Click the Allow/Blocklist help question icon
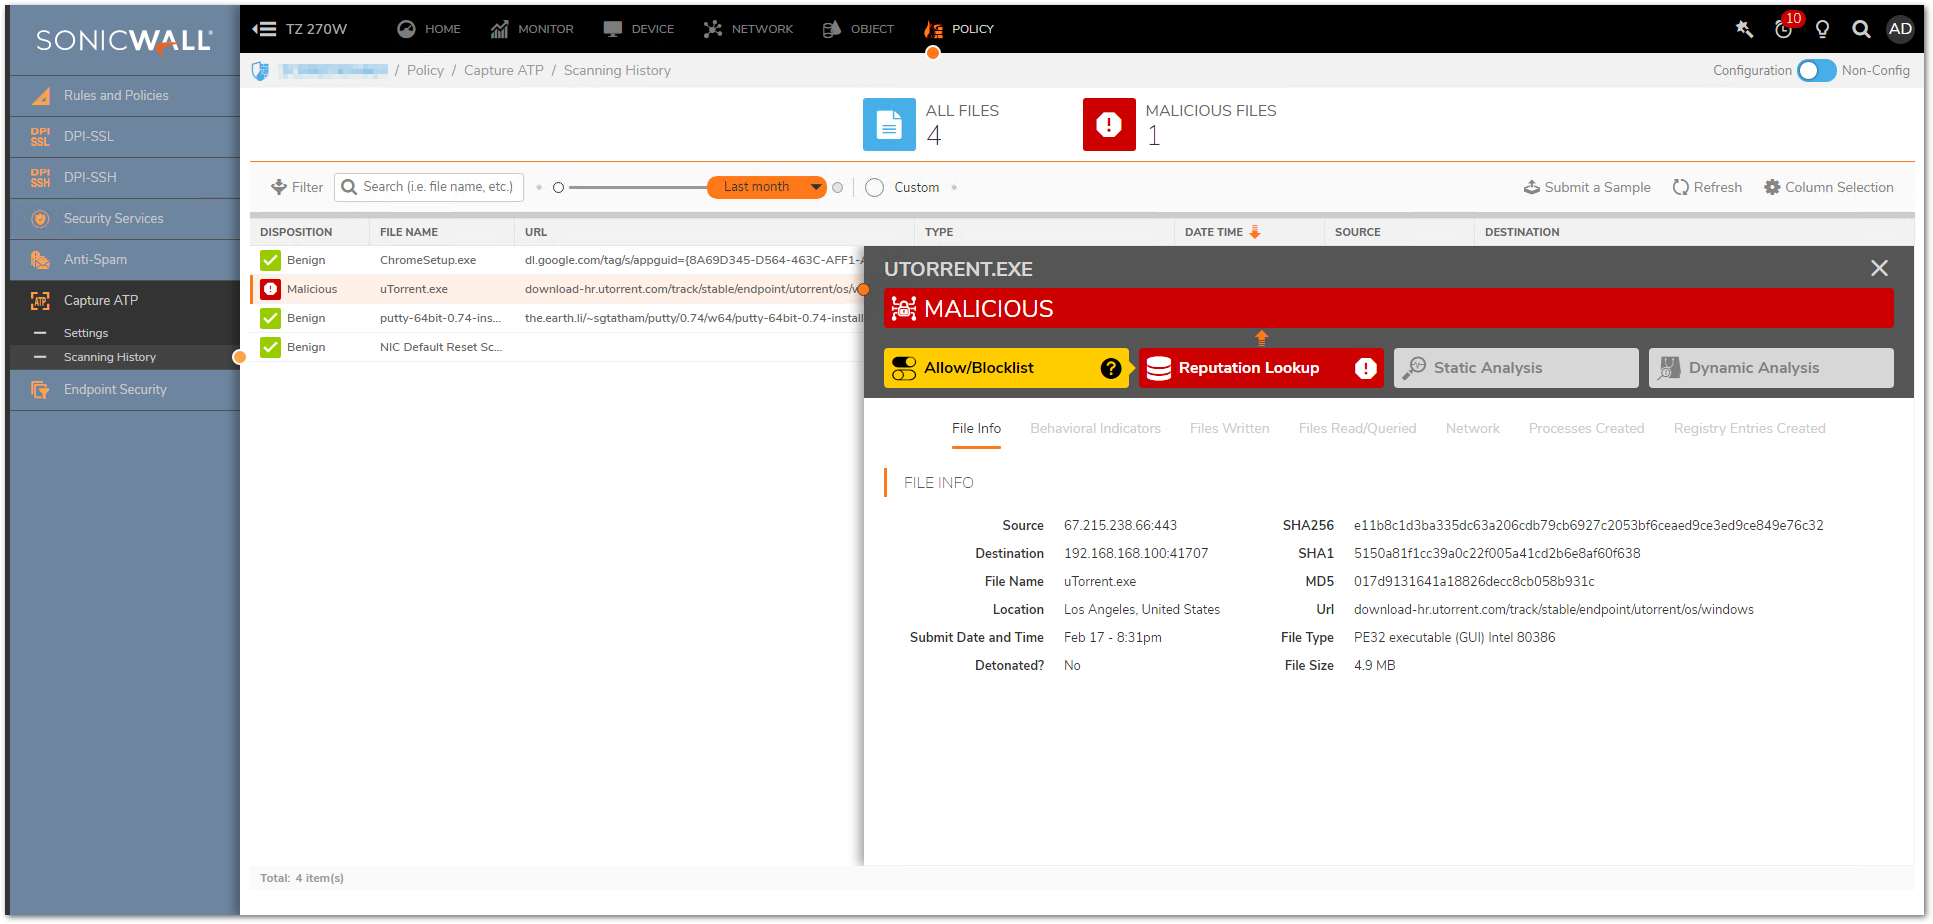This screenshot has height=924, width=1933. point(1110,368)
